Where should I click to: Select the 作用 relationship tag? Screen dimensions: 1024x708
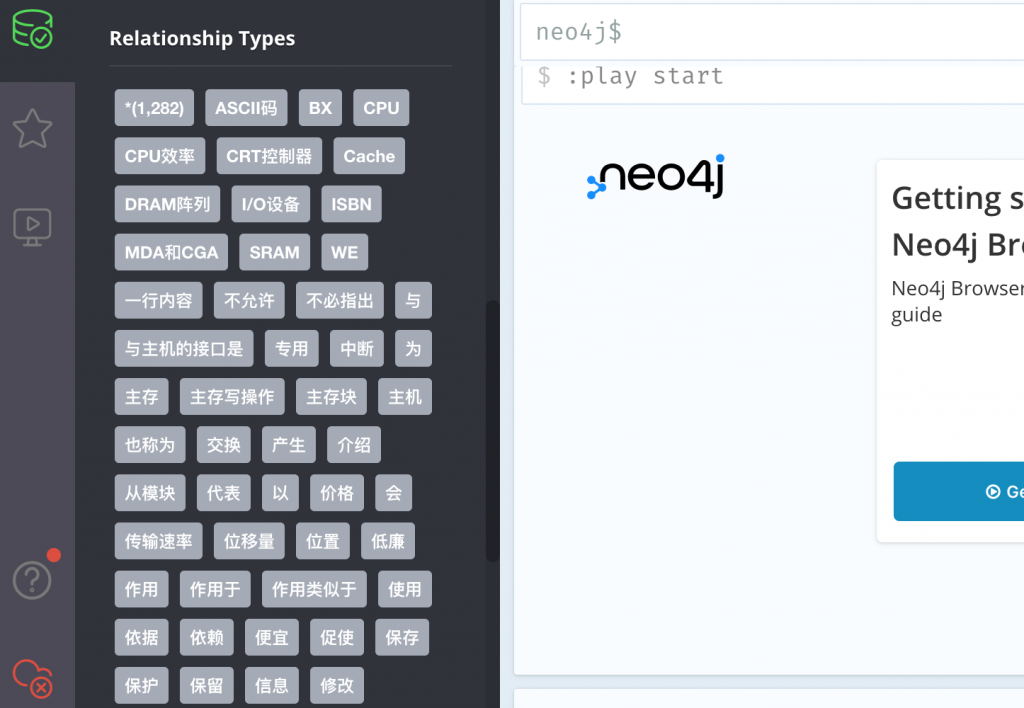142,589
